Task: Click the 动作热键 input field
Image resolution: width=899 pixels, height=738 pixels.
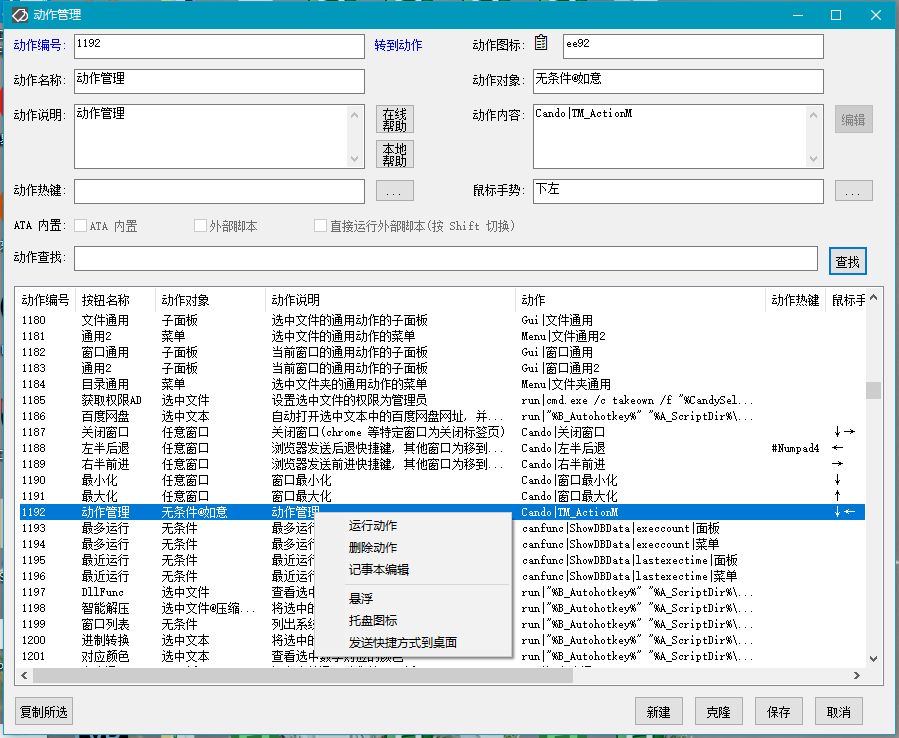Action: (219, 192)
